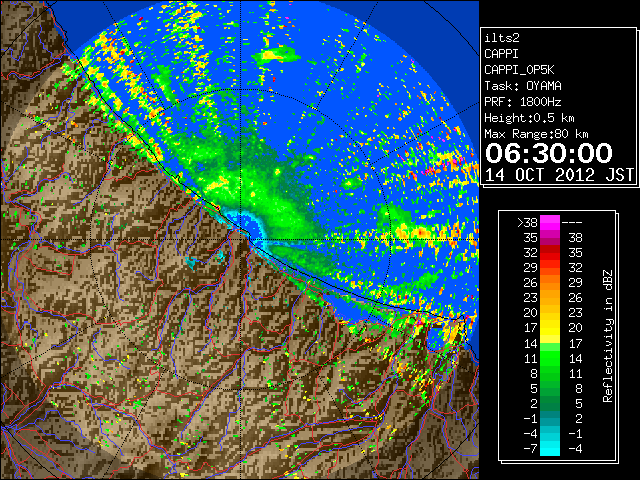Image resolution: width=640 pixels, height=480 pixels.
Task: Click the '14 OCT 2012 JST' date
Action: pyautogui.click(x=559, y=175)
